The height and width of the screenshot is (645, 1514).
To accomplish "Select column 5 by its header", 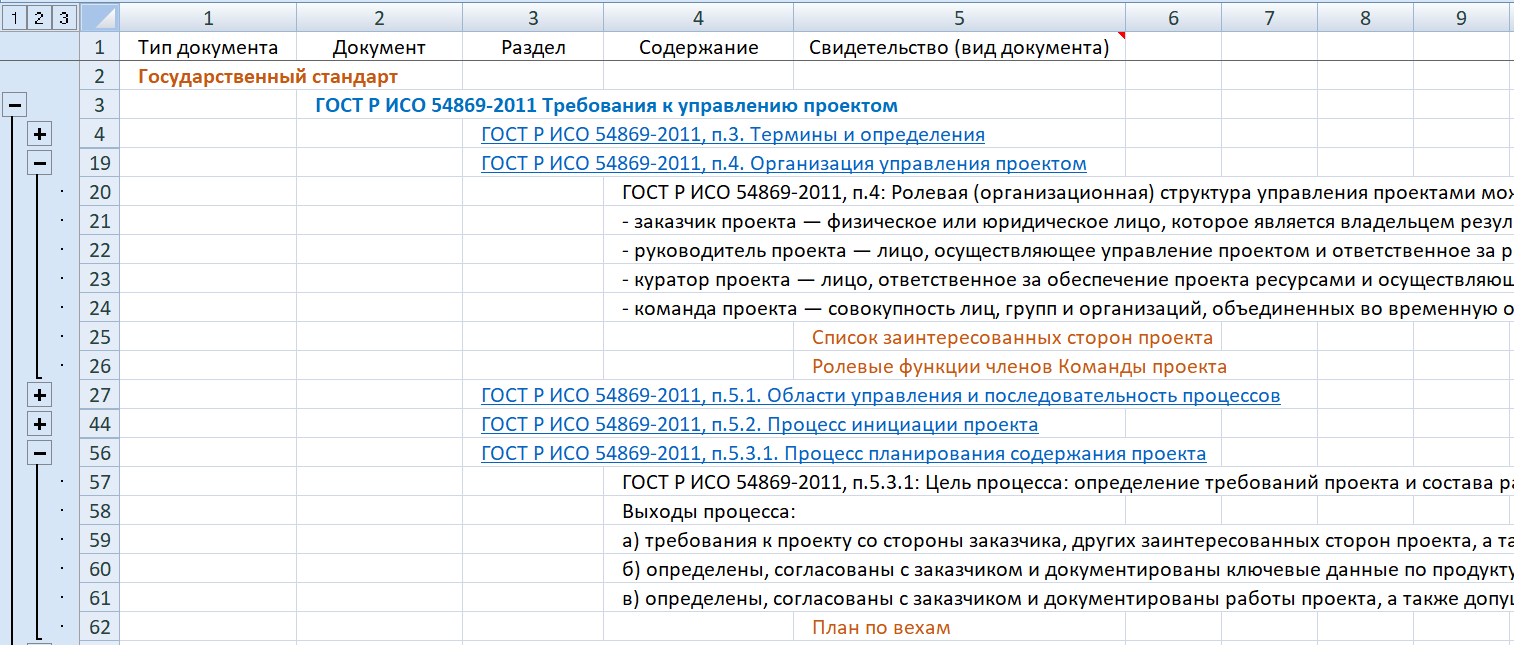I will 959,17.
